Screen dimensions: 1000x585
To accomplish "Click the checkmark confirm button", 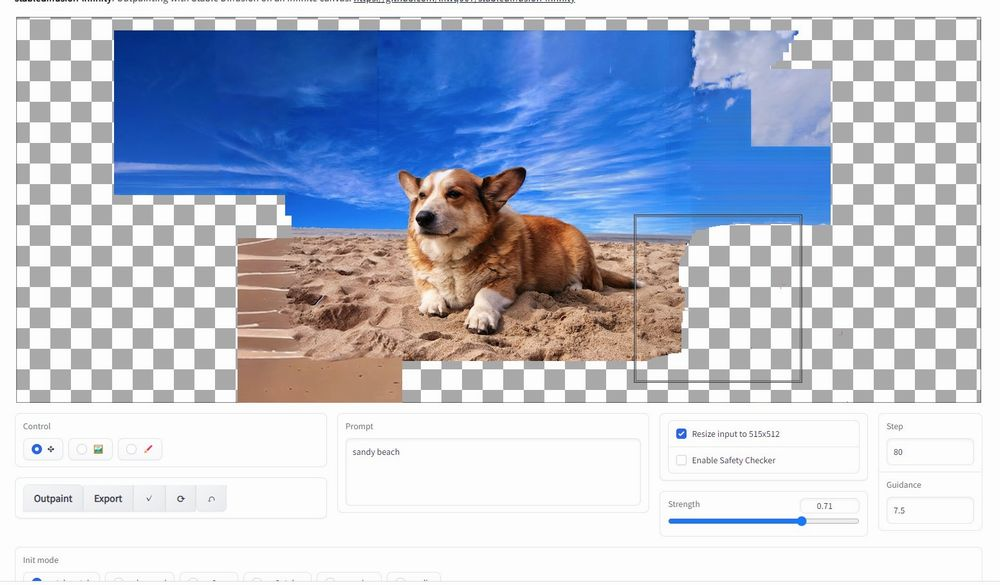I will click(x=149, y=499).
